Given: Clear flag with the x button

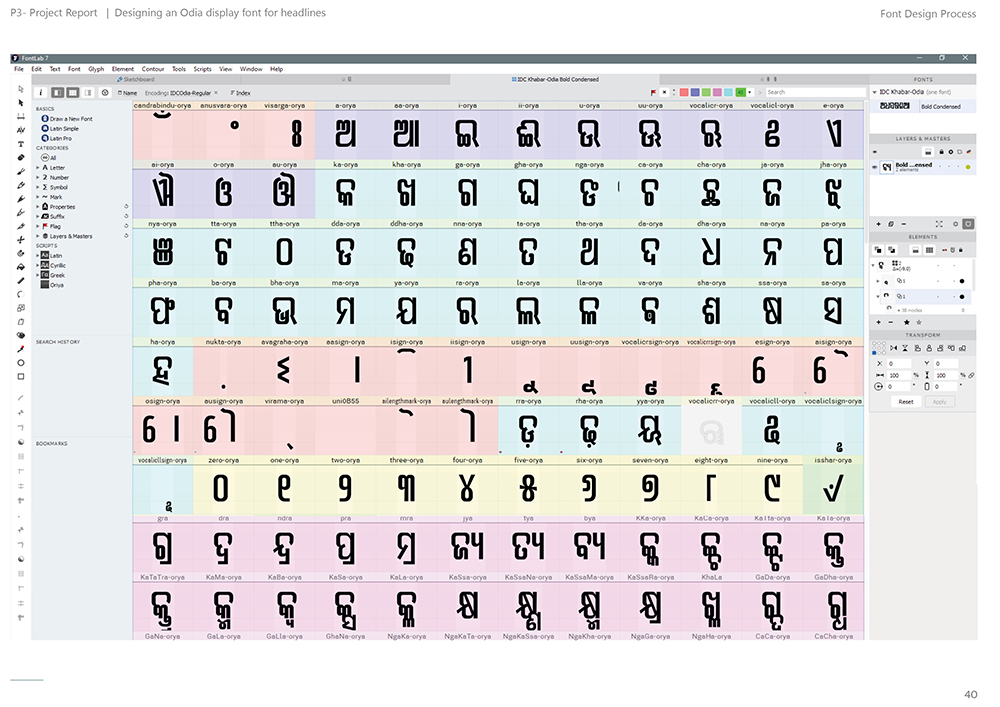Looking at the screenshot, I should point(665,92).
